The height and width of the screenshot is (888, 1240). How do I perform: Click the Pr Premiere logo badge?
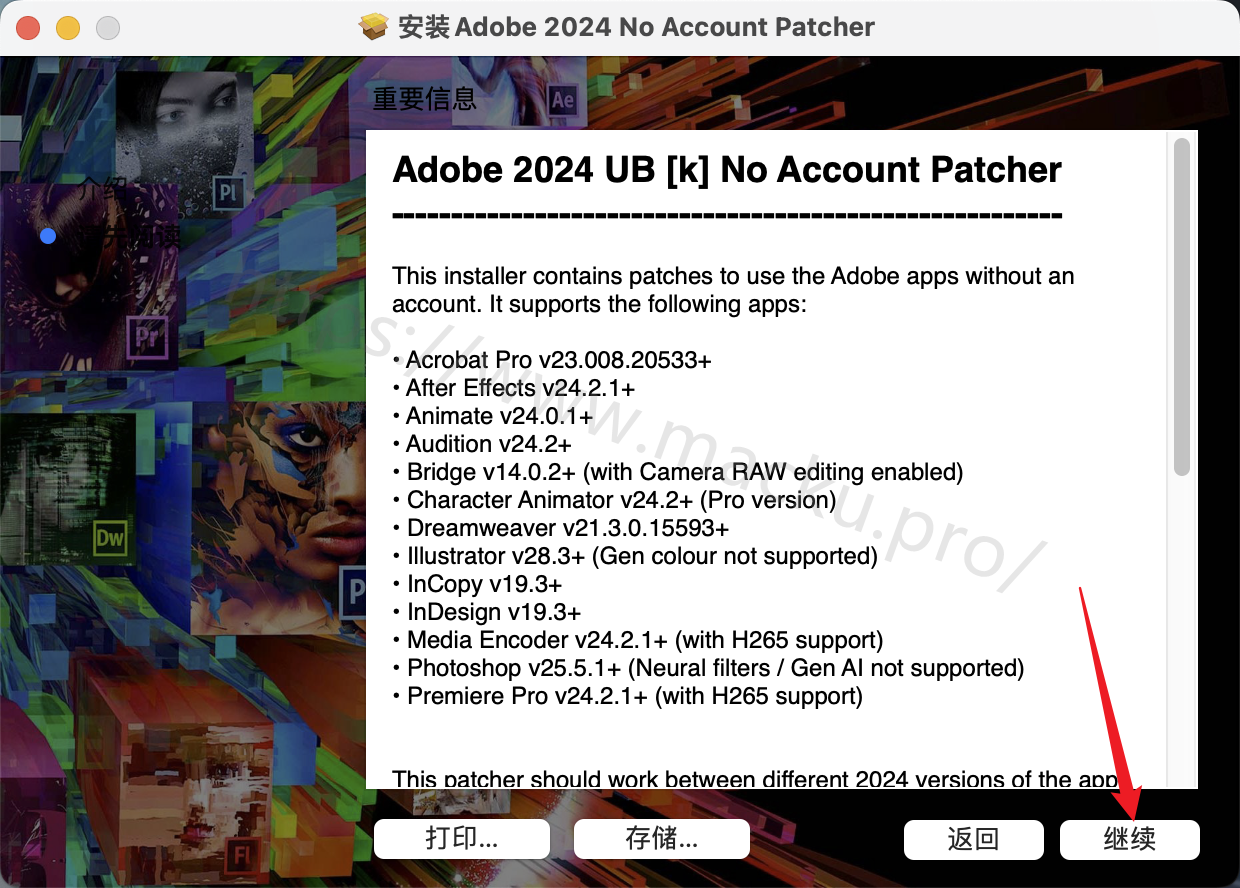click(148, 336)
